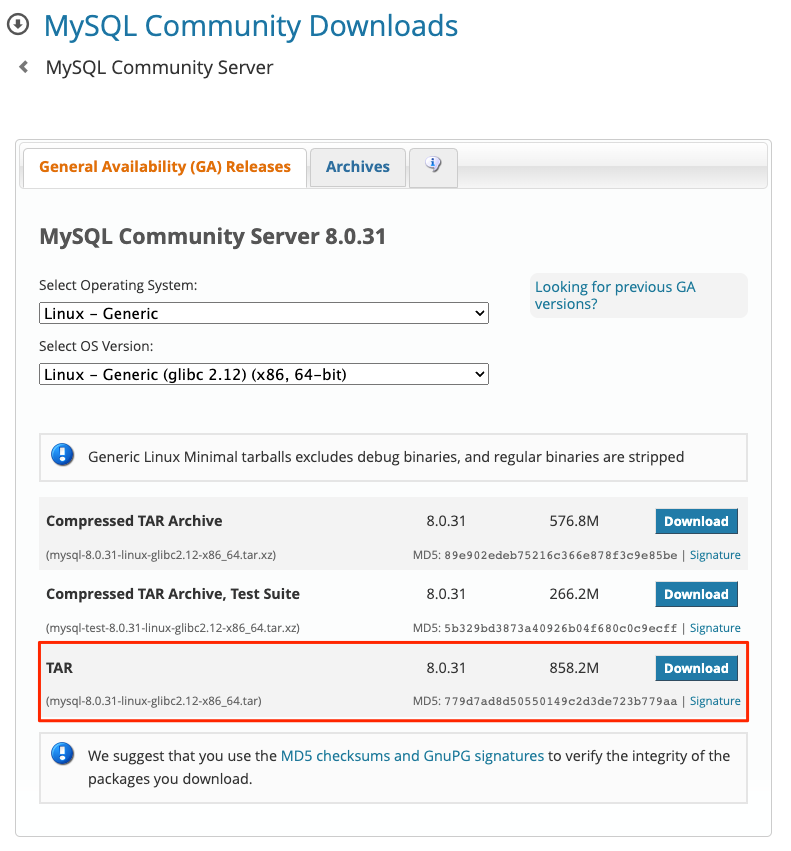The width and height of the screenshot is (791, 851).
Task: Click filename mysql-8.0.31-linux-glibc2.12-x86_64.tar
Action: 154,701
